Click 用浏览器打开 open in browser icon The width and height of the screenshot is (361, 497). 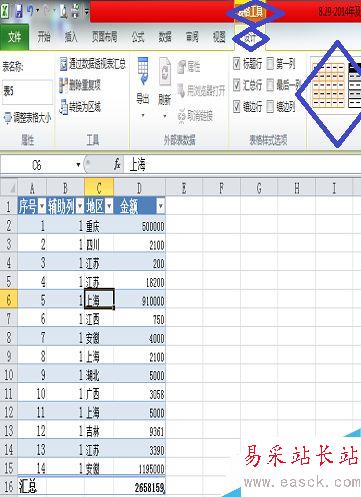(x=182, y=90)
